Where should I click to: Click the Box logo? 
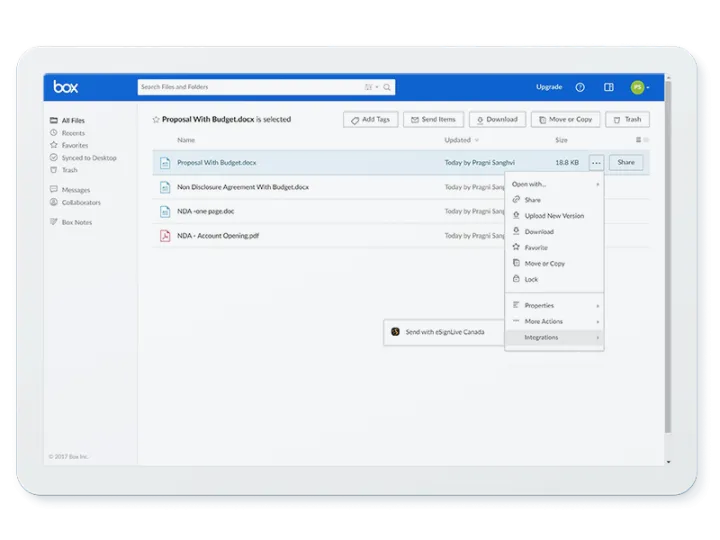point(66,87)
